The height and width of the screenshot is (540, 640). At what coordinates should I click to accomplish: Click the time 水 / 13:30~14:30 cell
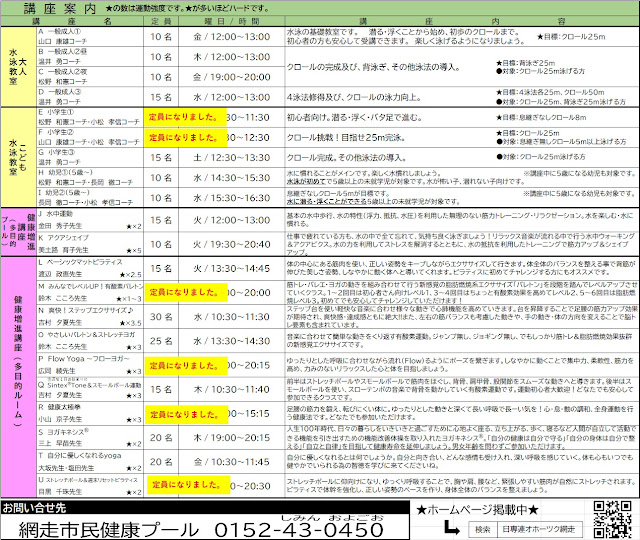point(232,341)
